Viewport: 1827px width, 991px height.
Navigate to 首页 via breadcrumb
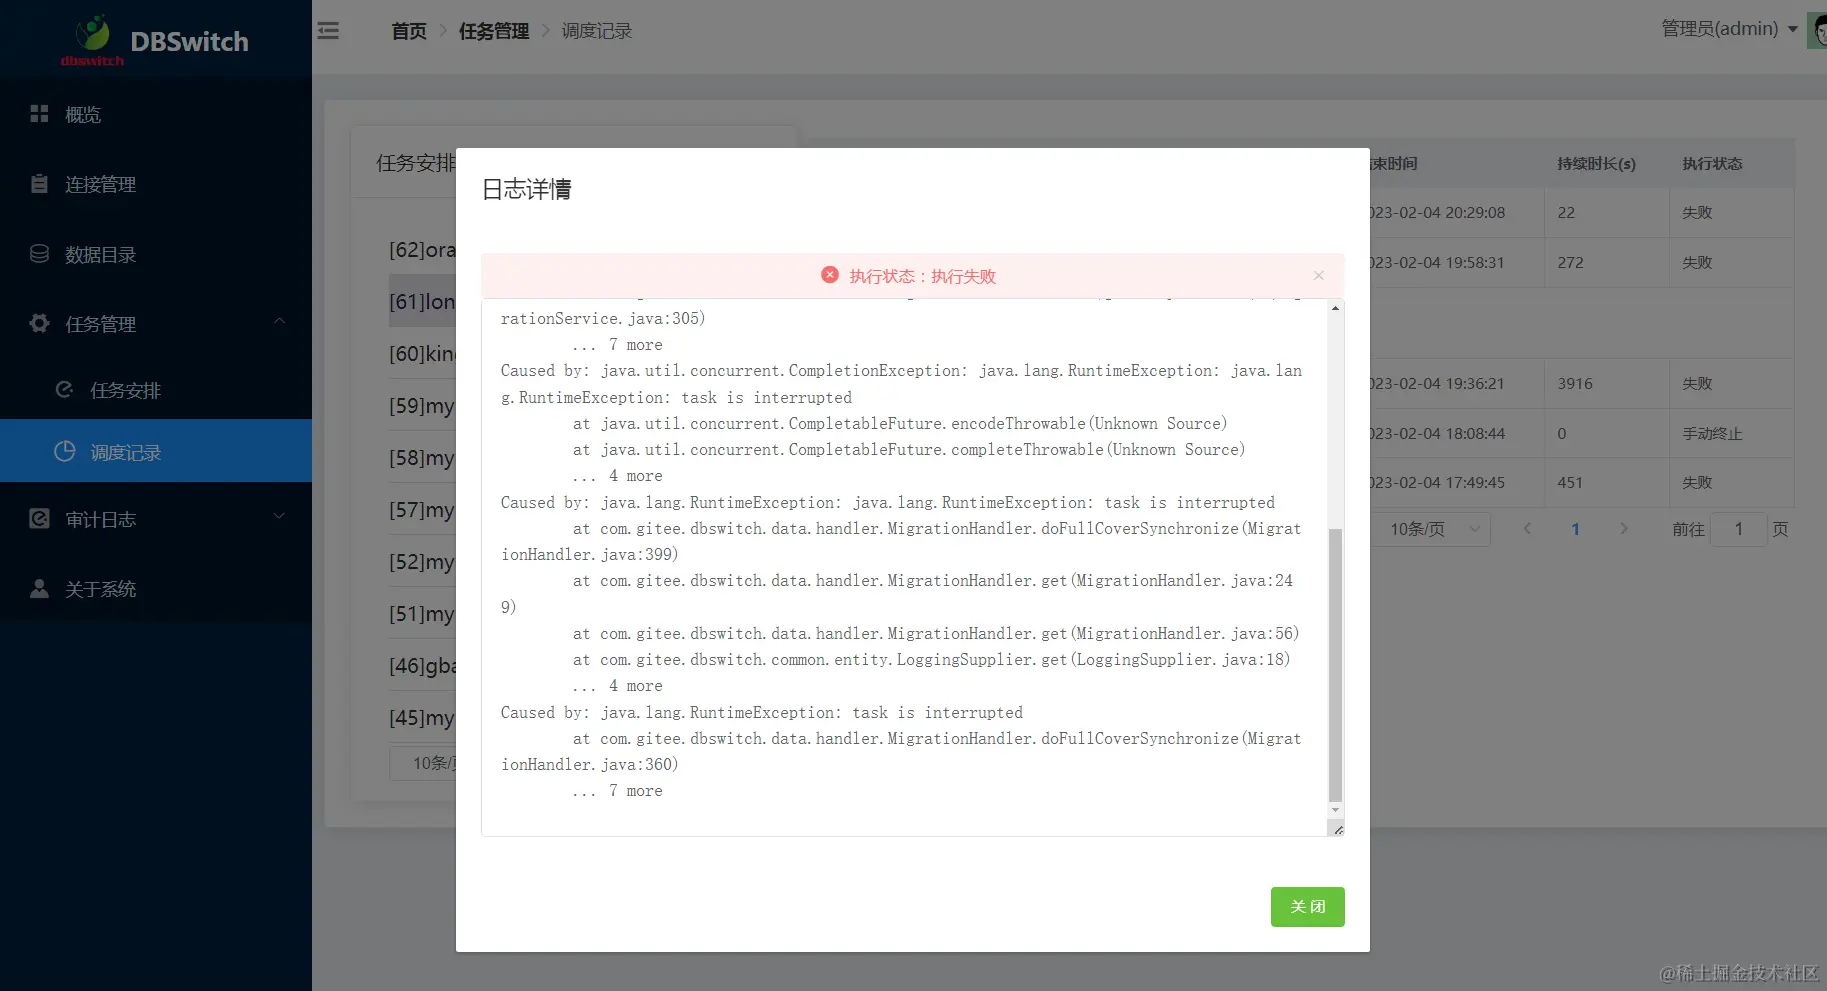[407, 31]
